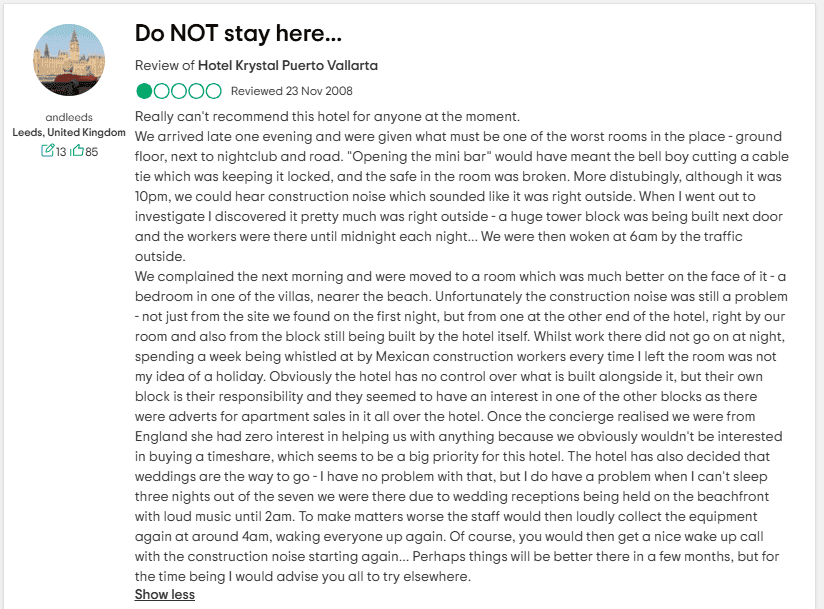The width and height of the screenshot is (824, 609).
Task: Click the "Review of" label text
Action: (164, 65)
